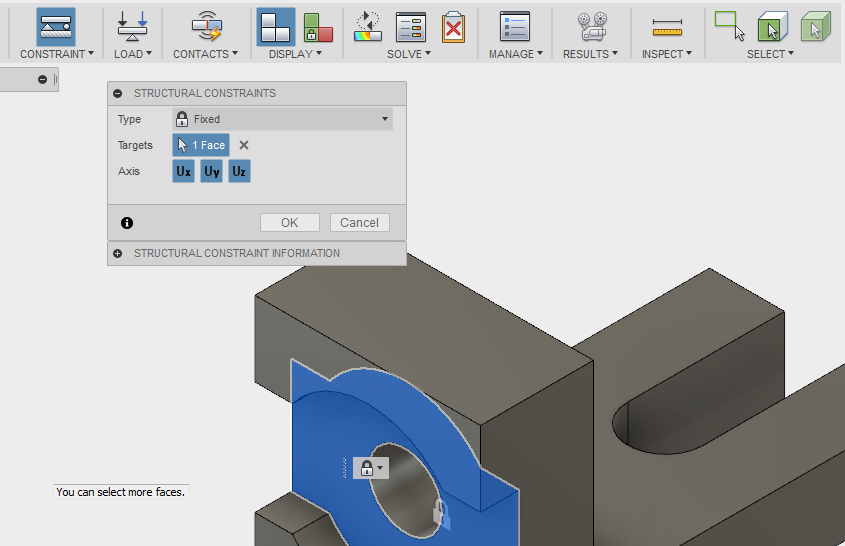Click the green-outlined window selection icon
This screenshot has height=546, width=845.
773,27
